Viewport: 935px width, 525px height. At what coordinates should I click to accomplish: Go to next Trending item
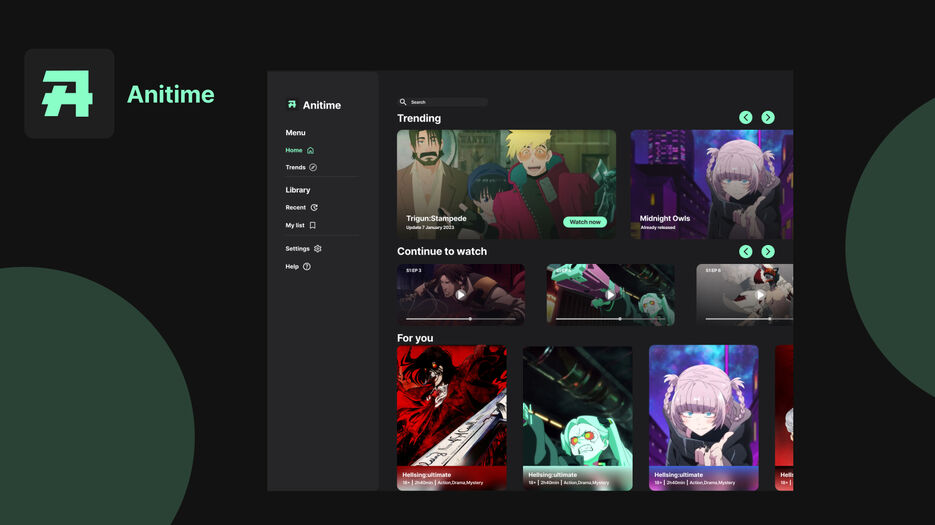[x=768, y=118]
